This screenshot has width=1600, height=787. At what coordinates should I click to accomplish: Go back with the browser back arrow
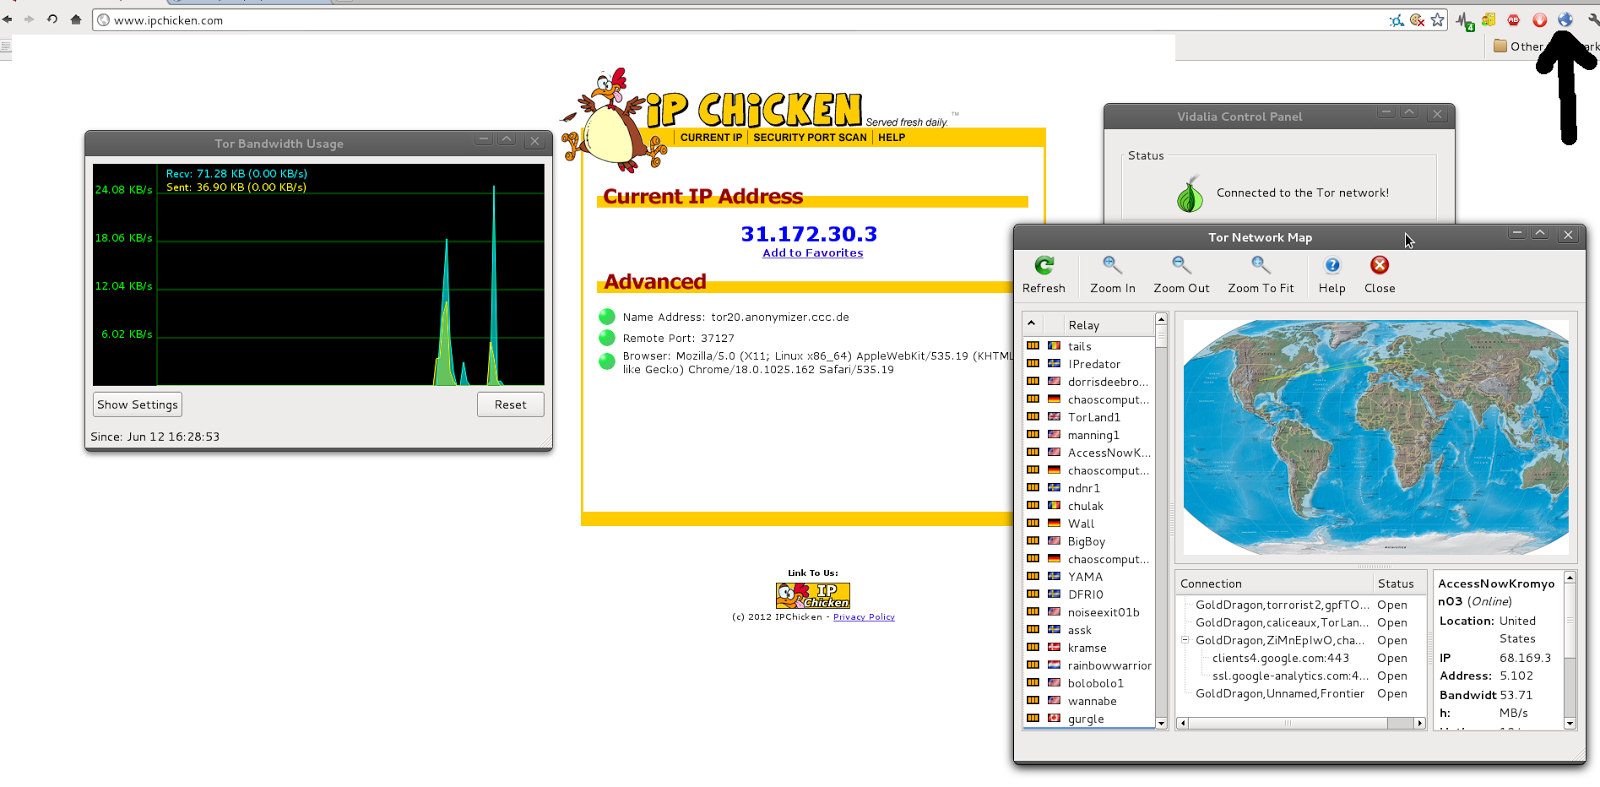coord(8,19)
